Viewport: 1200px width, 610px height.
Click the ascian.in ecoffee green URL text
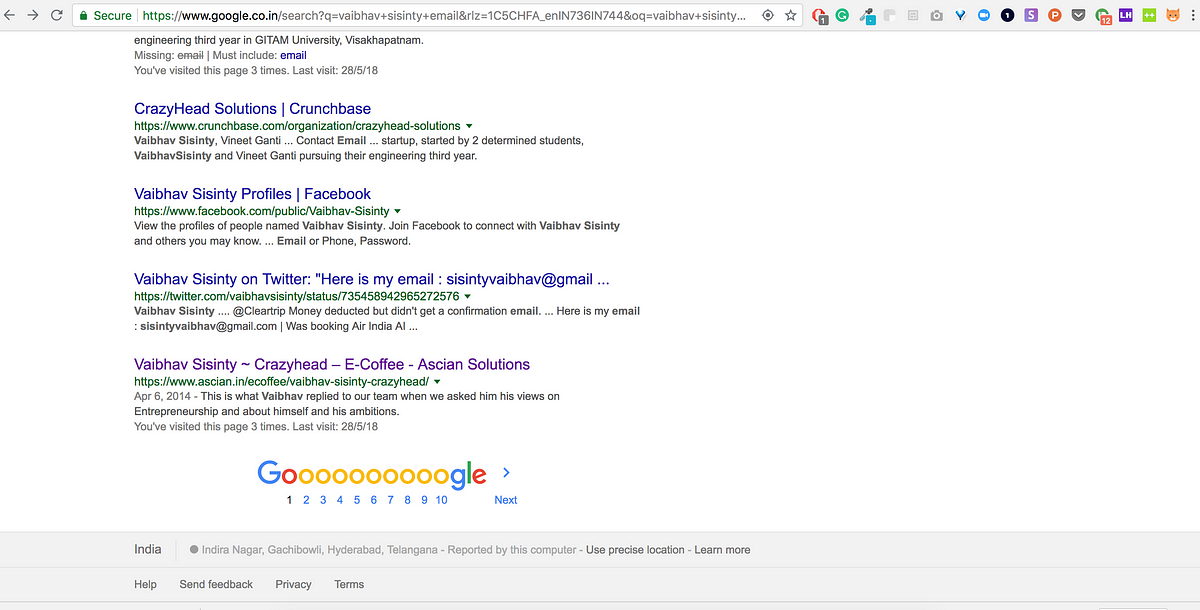(282, 382)
